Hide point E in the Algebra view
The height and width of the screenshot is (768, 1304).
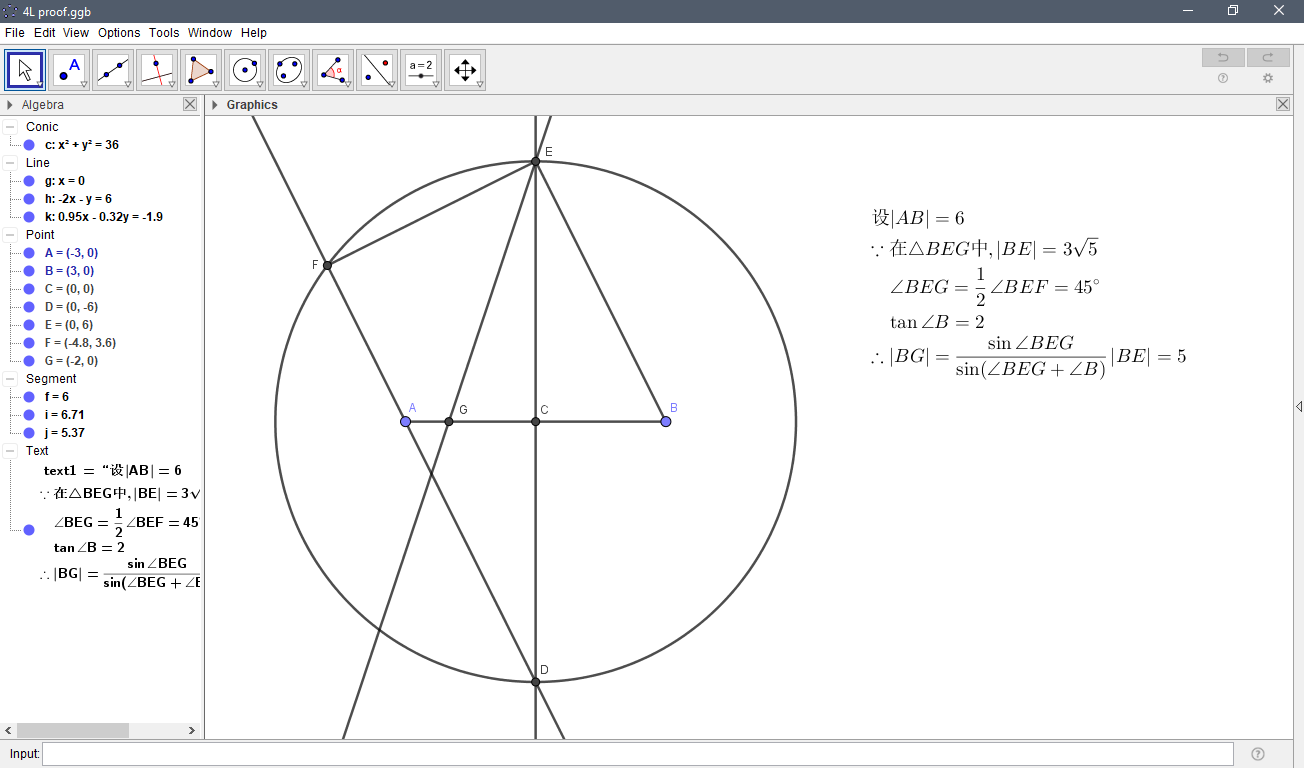28,324
